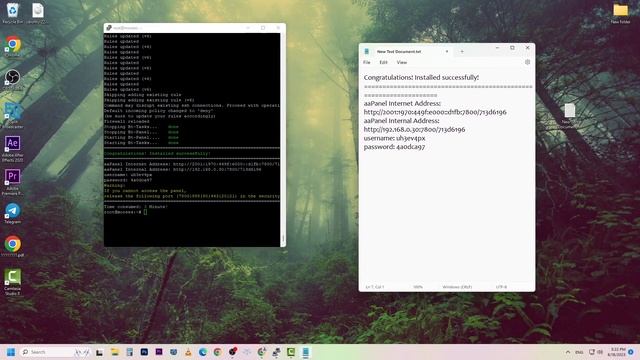Open the Camtasia Studio desktop shortcut

coord(13,282)
